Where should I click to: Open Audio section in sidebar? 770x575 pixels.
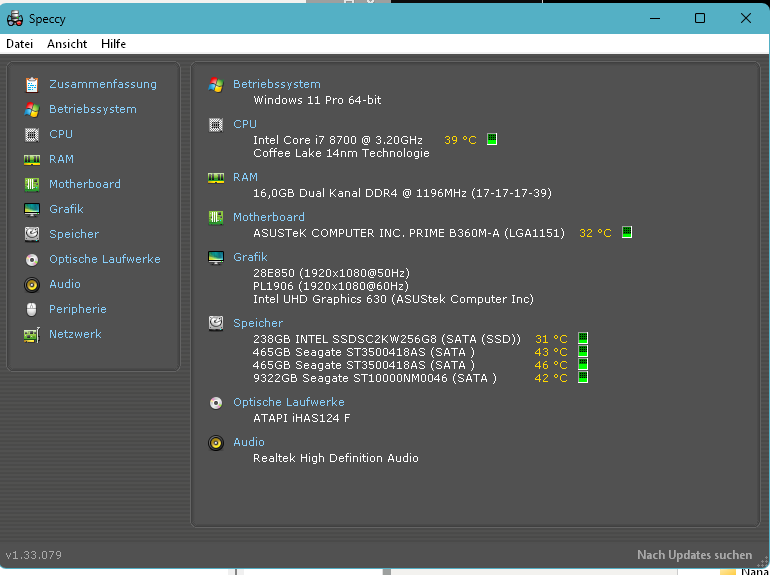click(65, 284)
